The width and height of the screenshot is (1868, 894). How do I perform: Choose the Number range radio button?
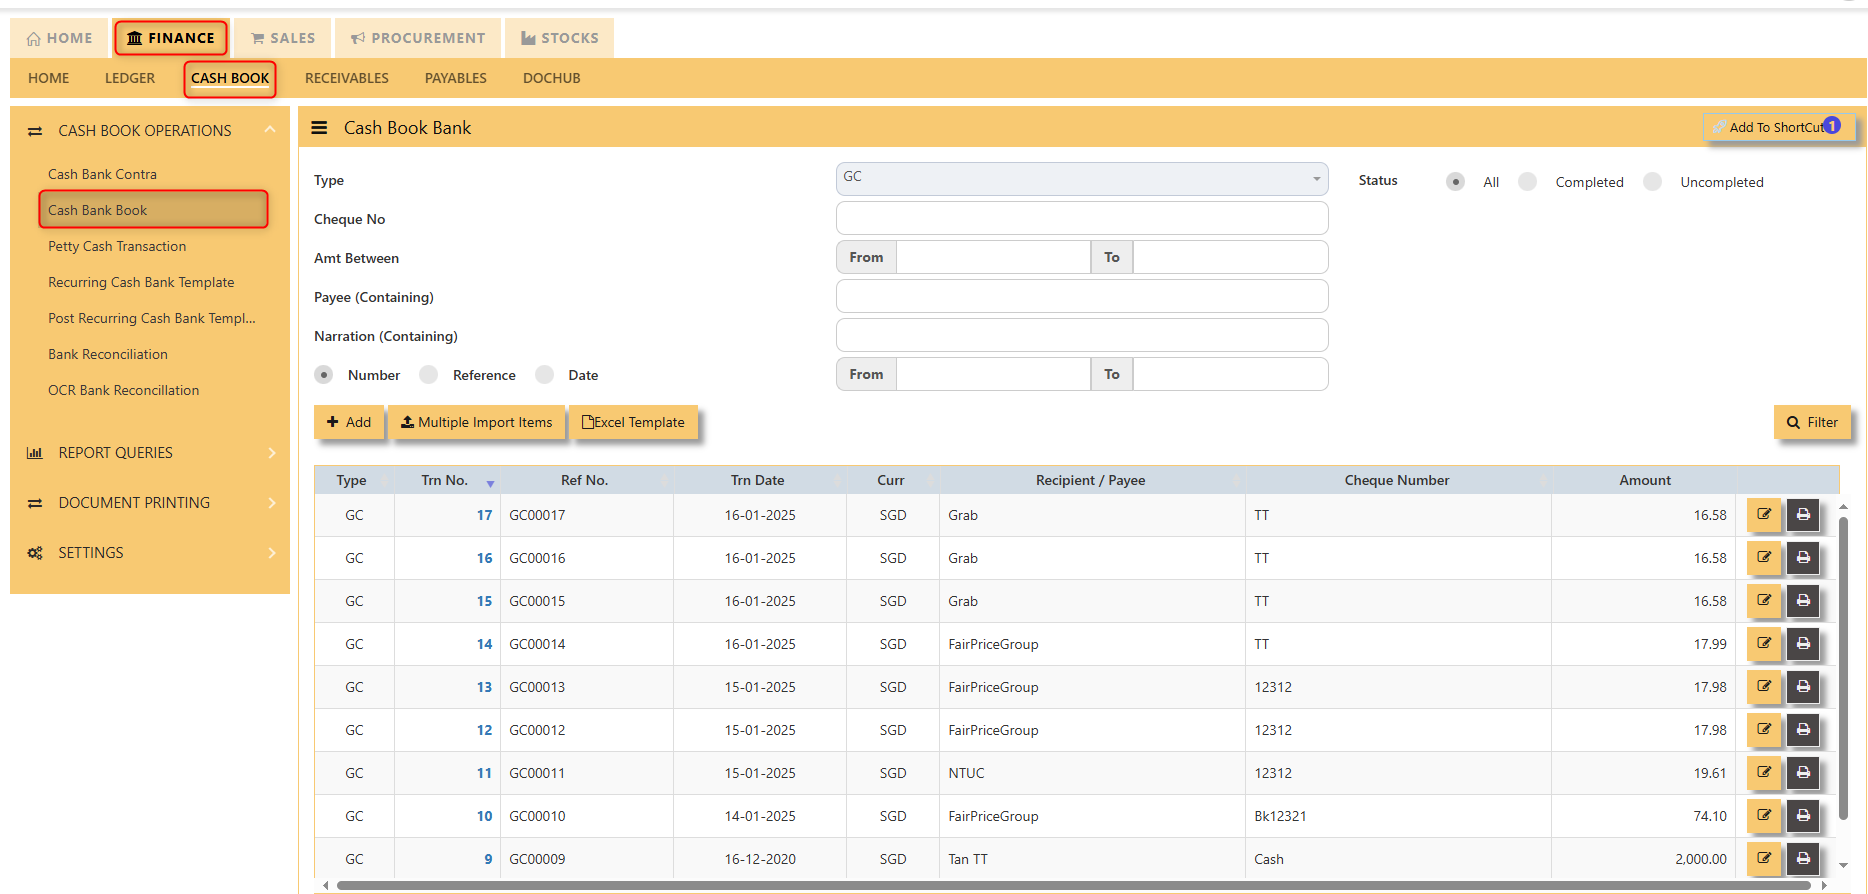tap(323, 375)
